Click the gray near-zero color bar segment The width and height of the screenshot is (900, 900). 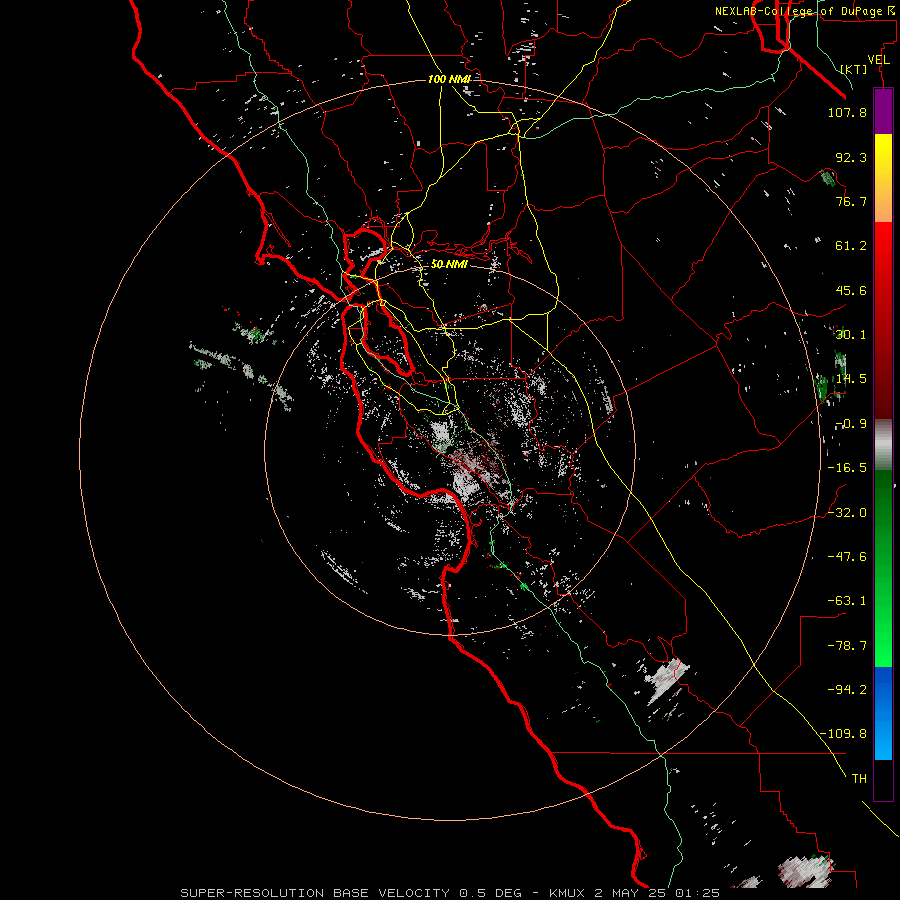point(883,445)
